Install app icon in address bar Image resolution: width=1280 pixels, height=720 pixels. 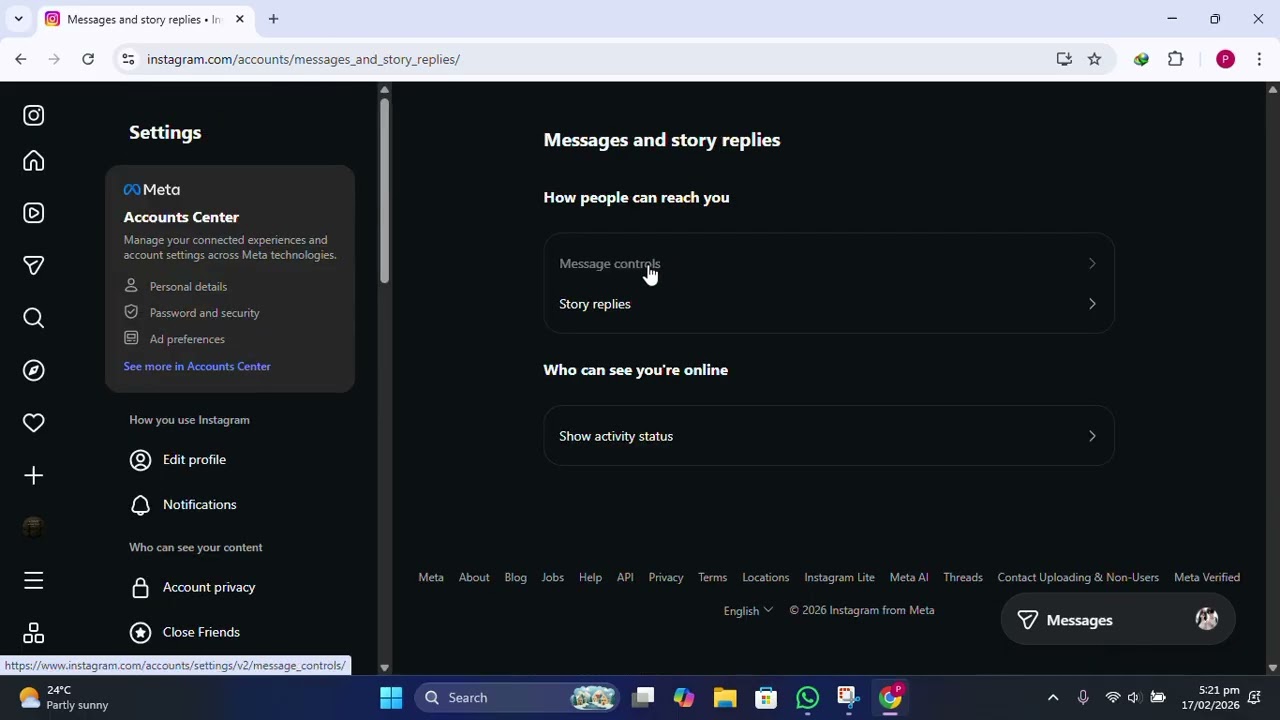(x=1064, y=59)
